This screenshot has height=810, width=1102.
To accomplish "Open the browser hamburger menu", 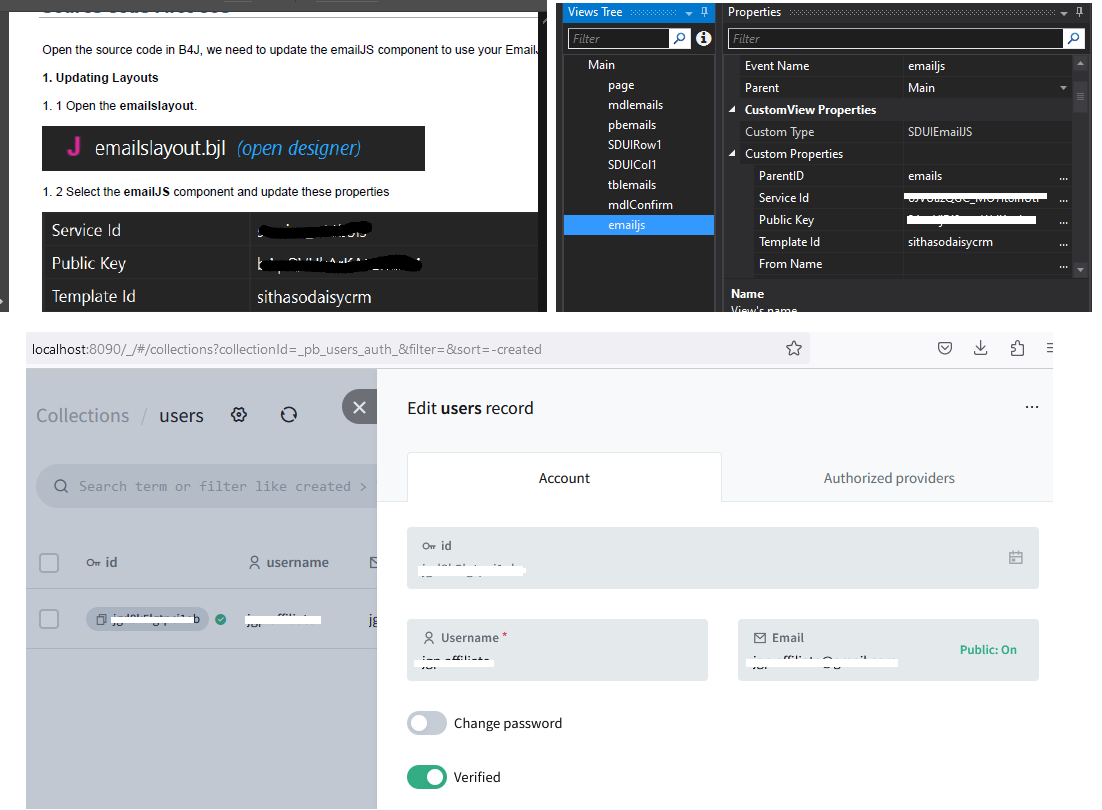I will (1049, 348).
